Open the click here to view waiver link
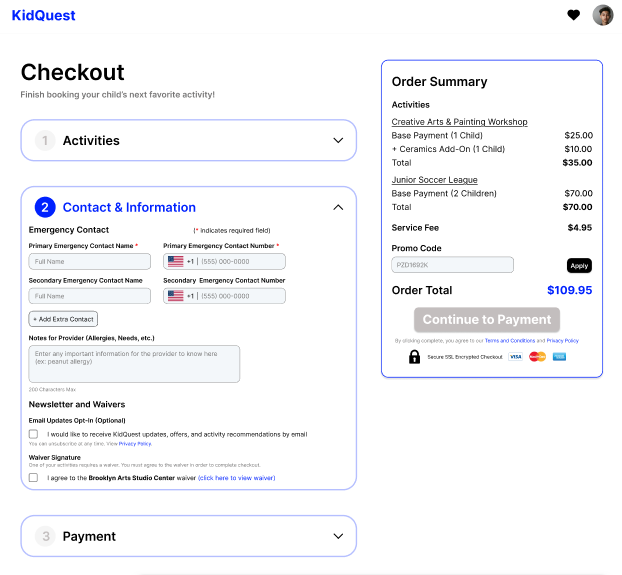 [236, 478]
